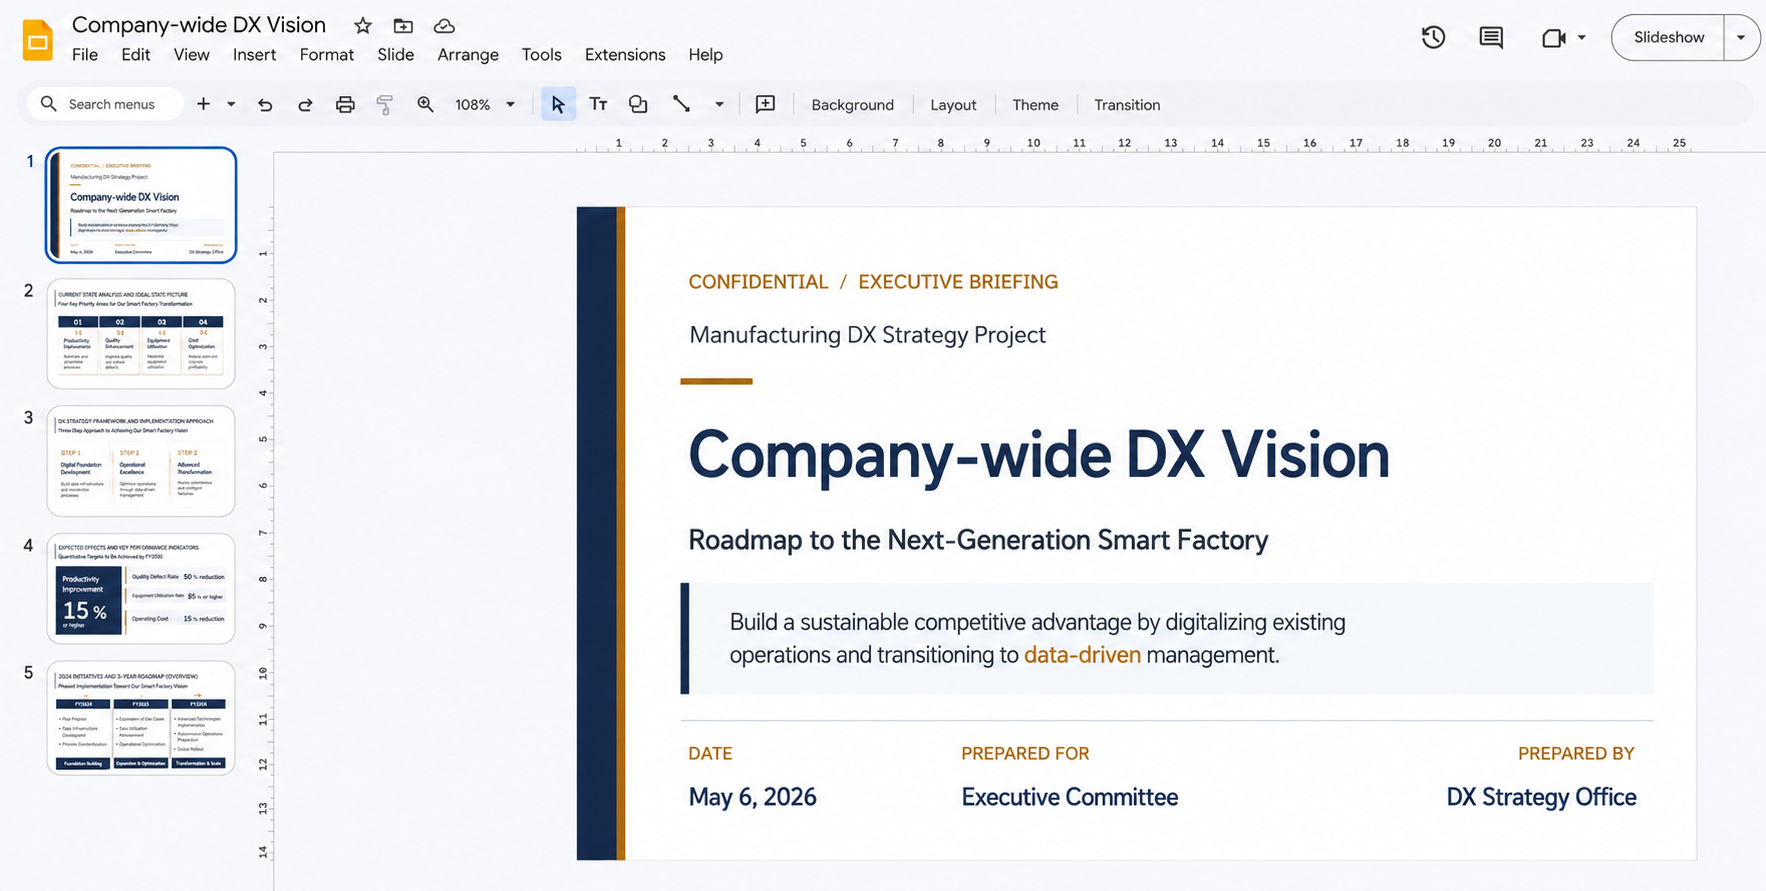Screen dimensions: 1766x891
Task: Open version history clock icon
Action: [x=1433, y=37]
